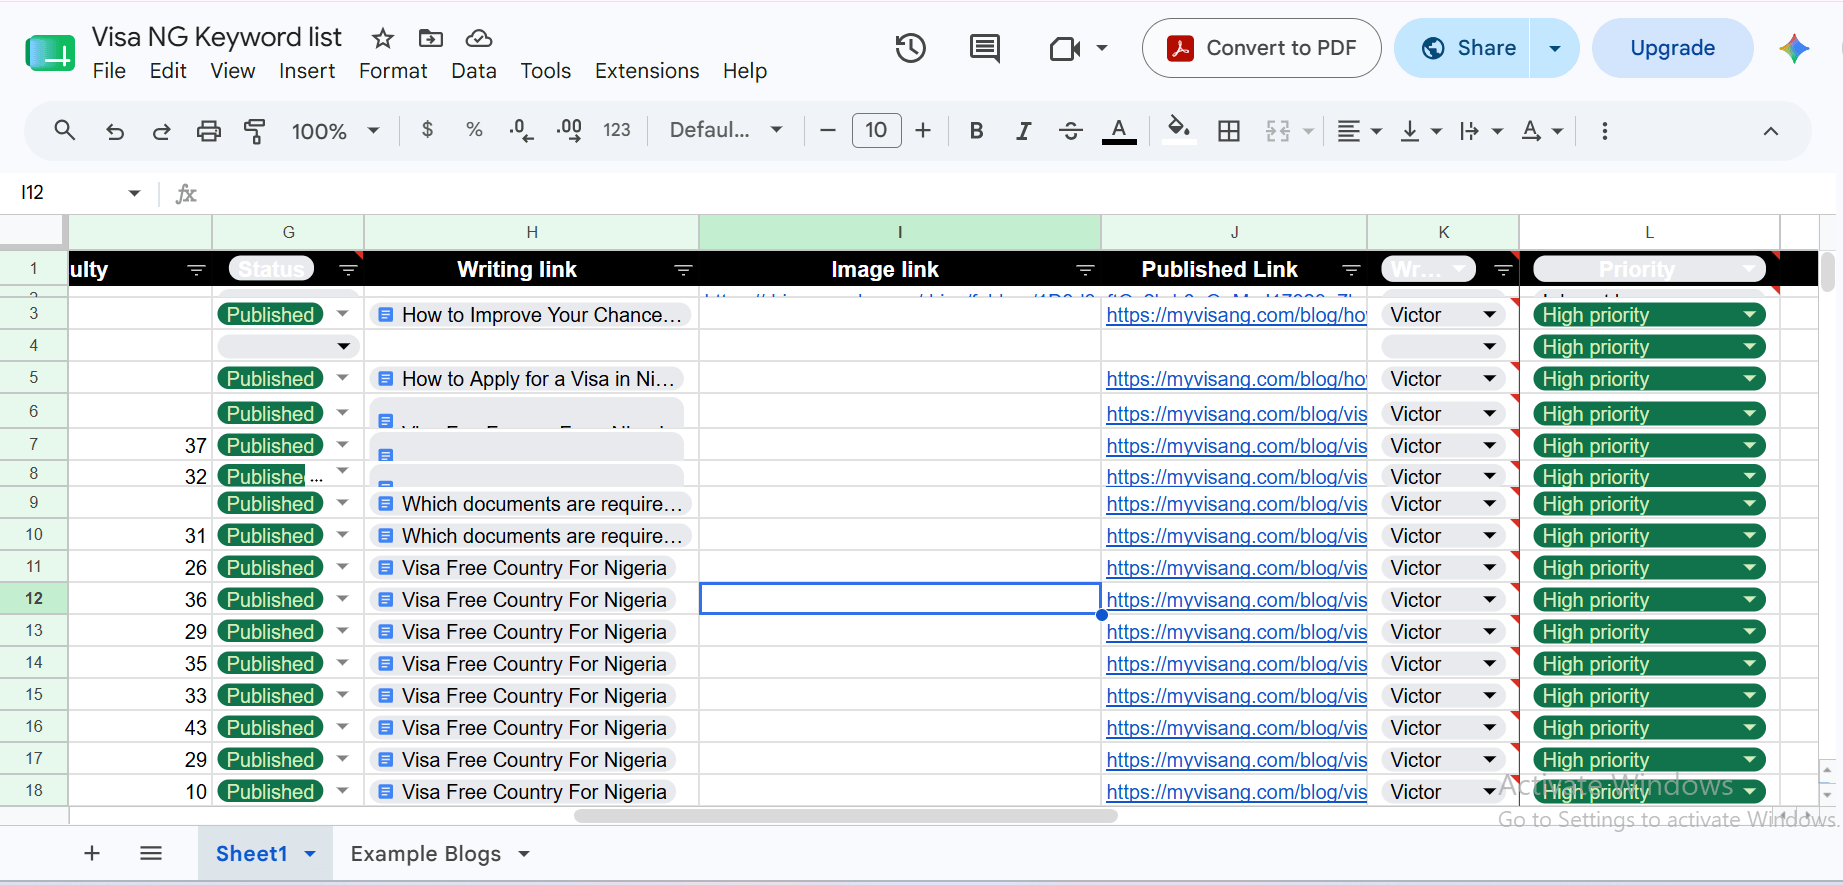1843x885 pixels.
Task: Open the published link in row 18
Action: click(x=1236, y=792)
